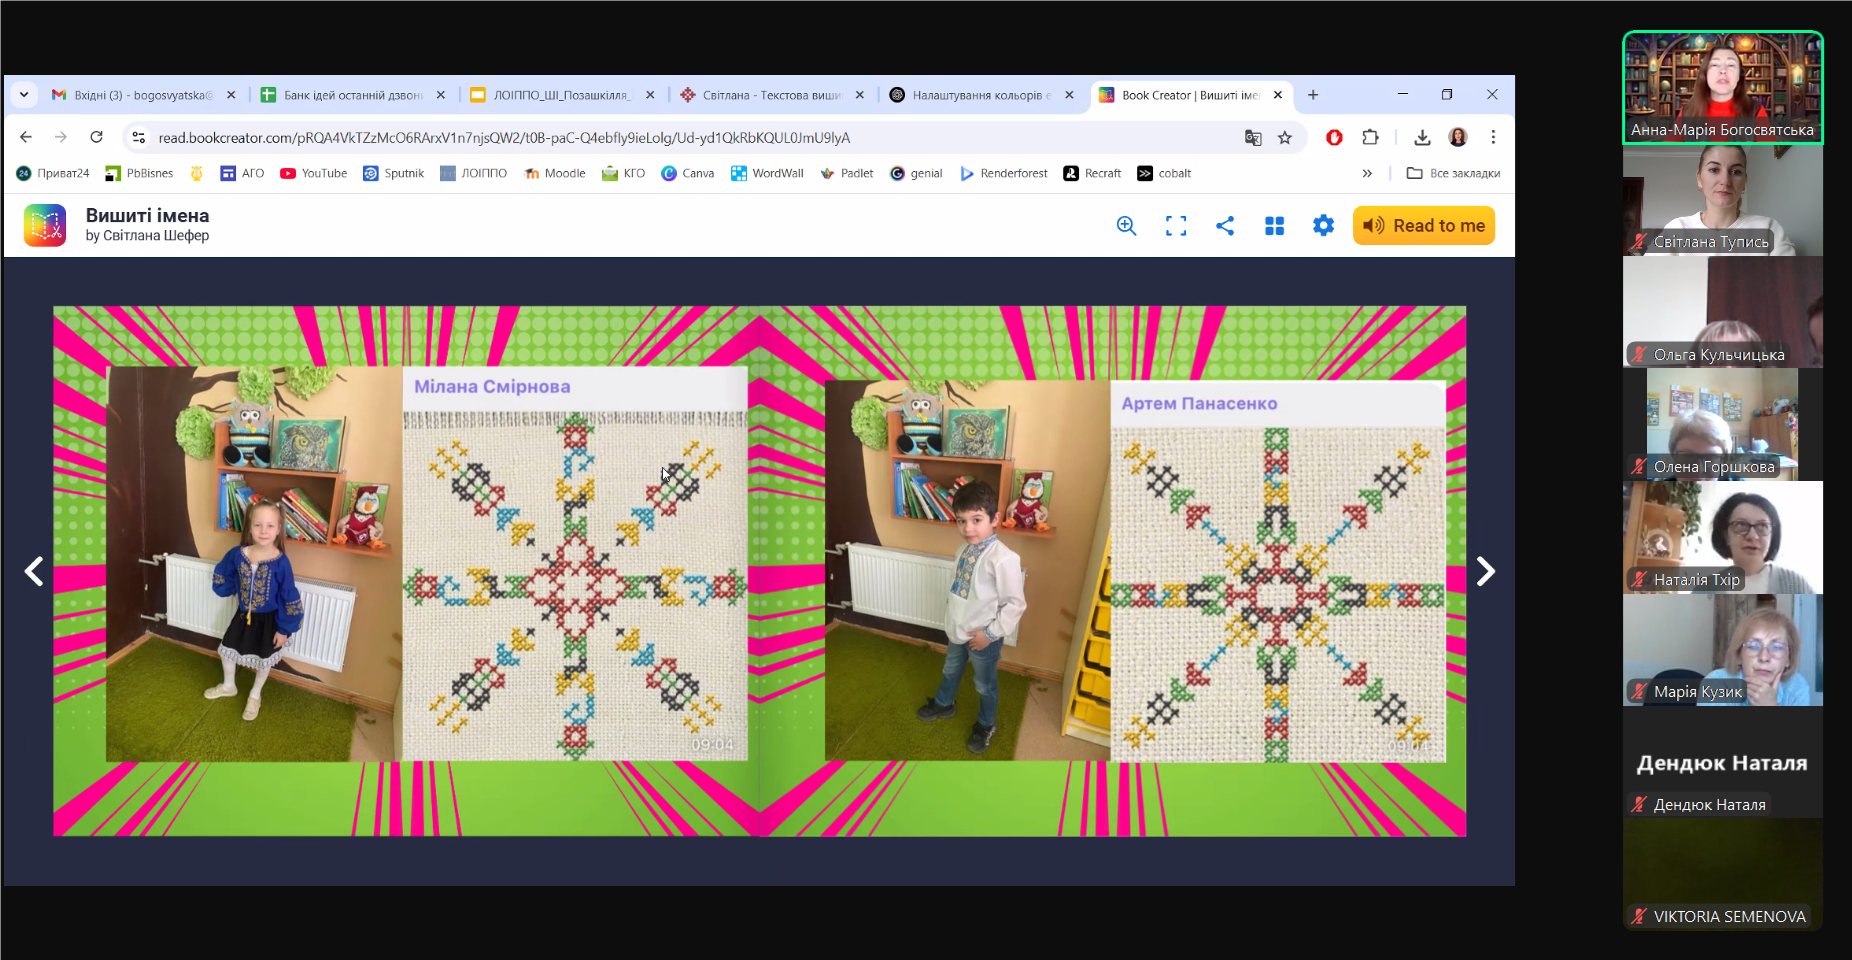The width and height of the screenshot is (1852, 960).
Task: Open browser downloads icon
Action: (x=1422, y=138)
